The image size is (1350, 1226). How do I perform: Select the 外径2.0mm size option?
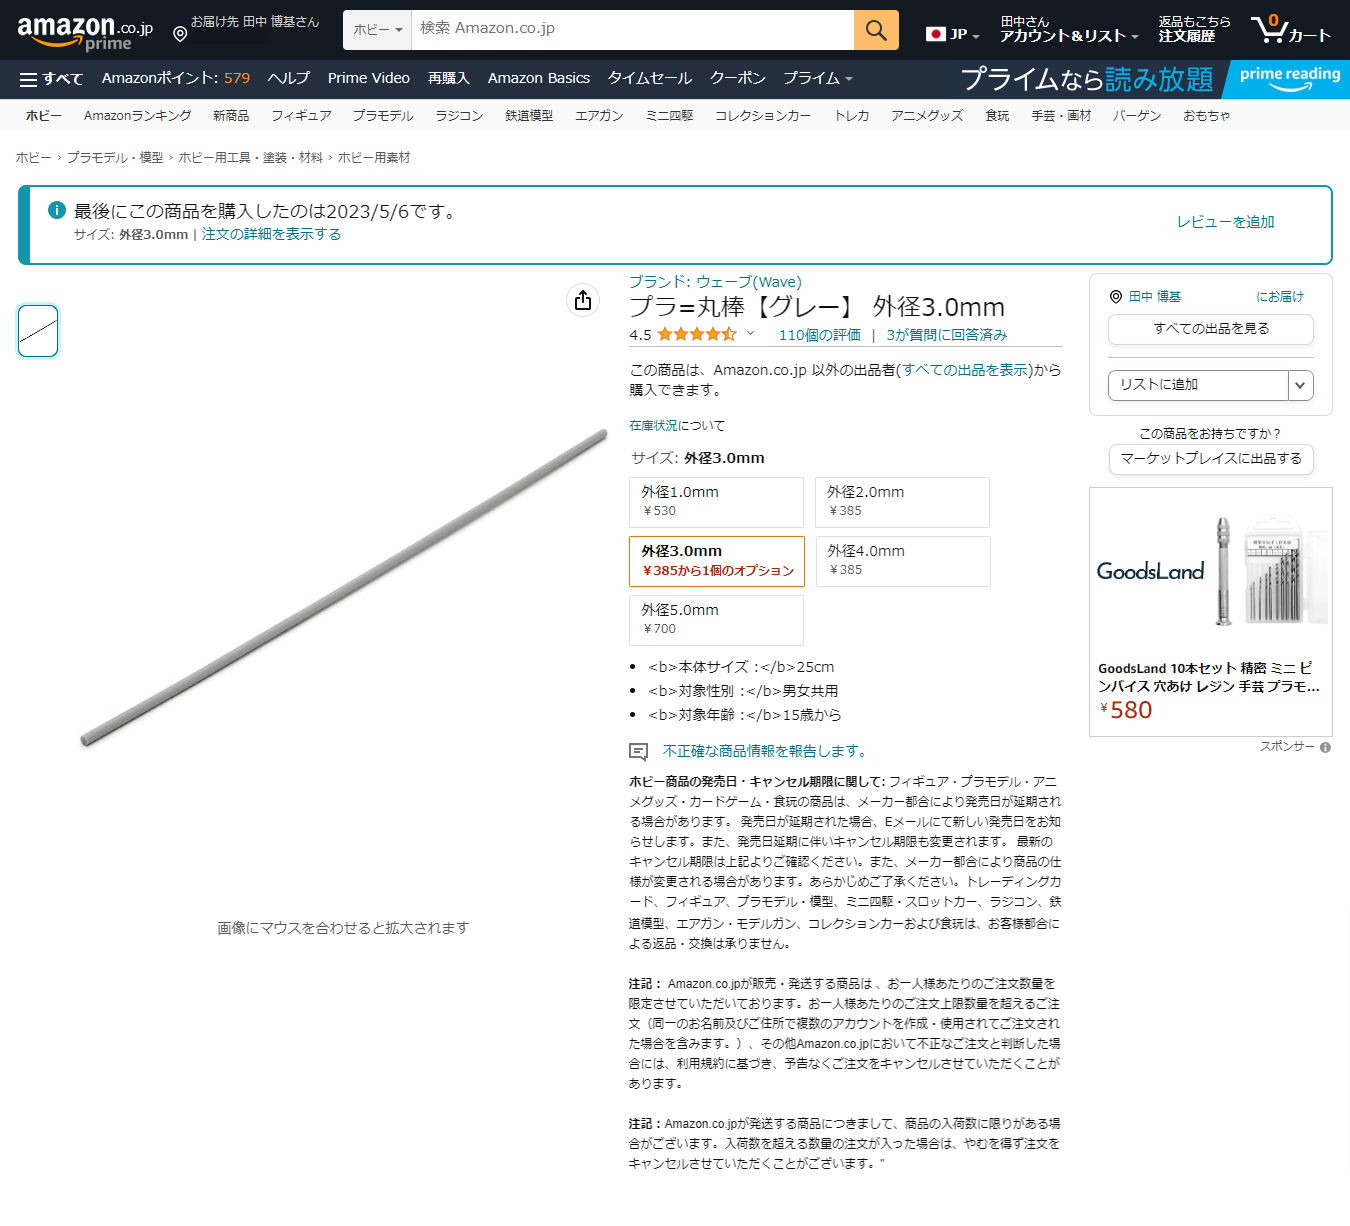[x=902, y=502]
